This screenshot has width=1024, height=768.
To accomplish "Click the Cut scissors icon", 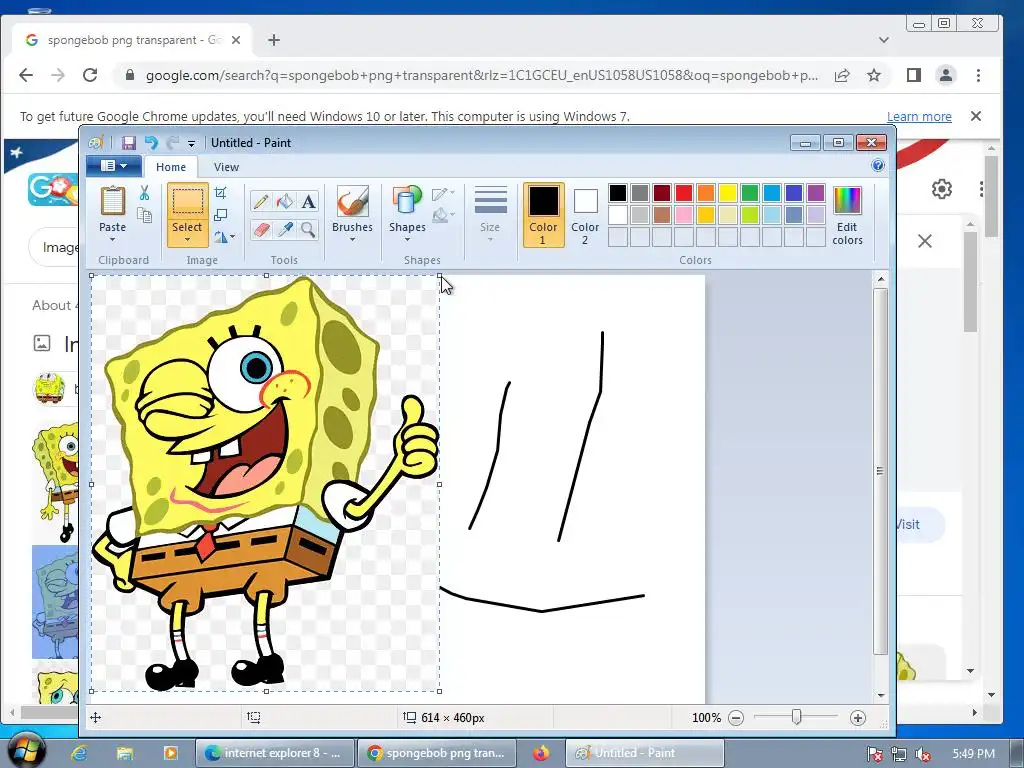I will click(144, 193).
